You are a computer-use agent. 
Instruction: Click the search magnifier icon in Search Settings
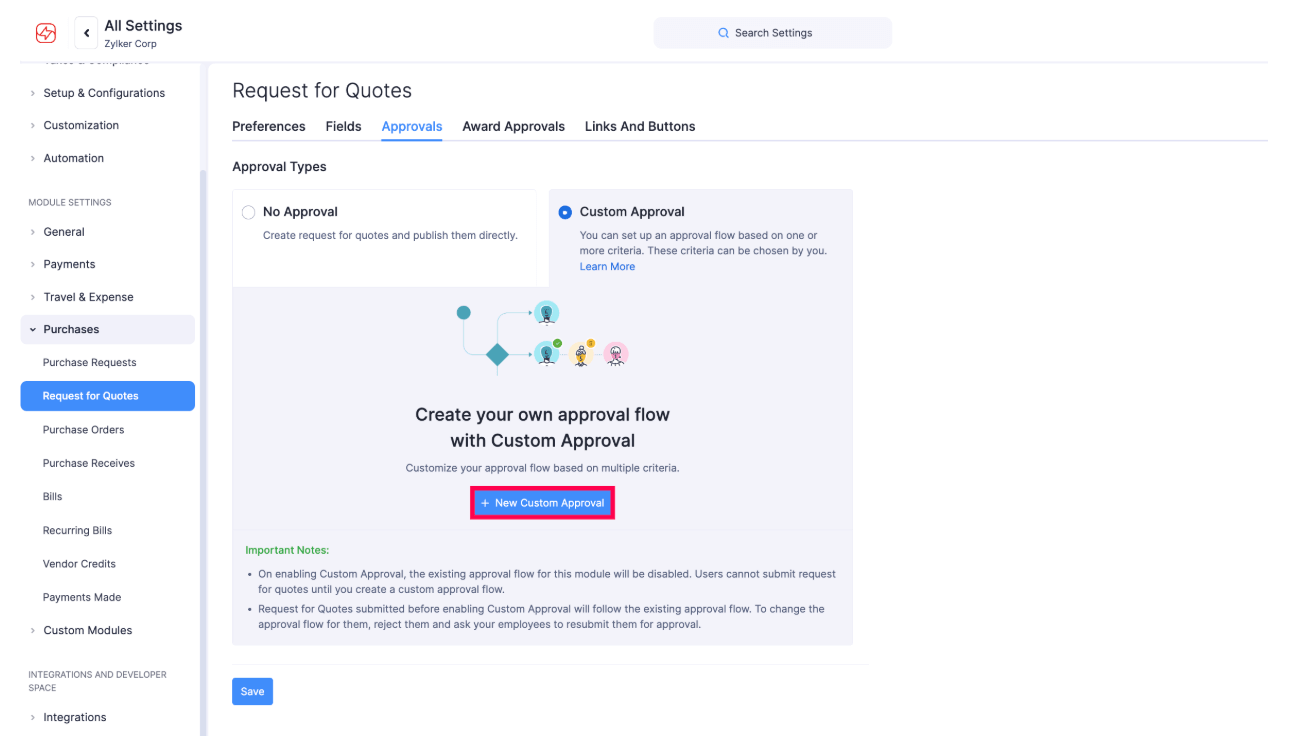(723, 32)
